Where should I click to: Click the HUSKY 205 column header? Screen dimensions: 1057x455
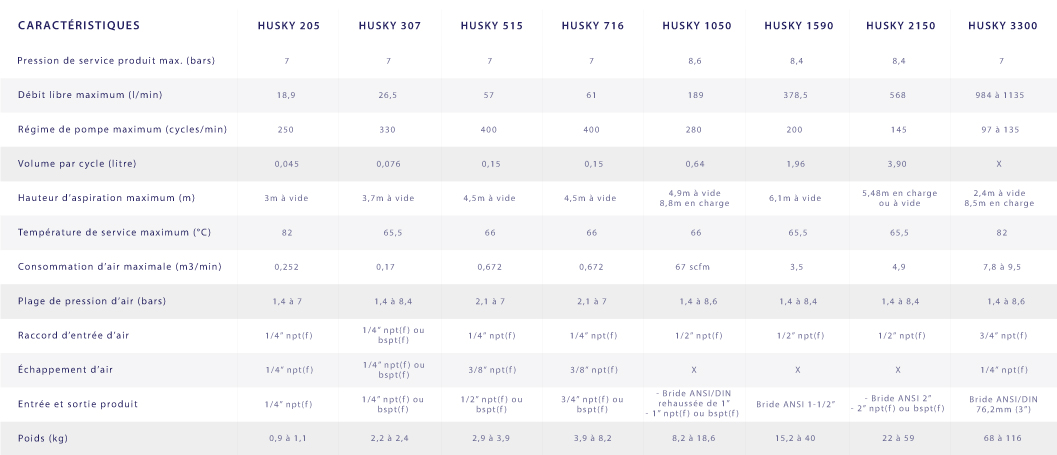click(289, 26)
